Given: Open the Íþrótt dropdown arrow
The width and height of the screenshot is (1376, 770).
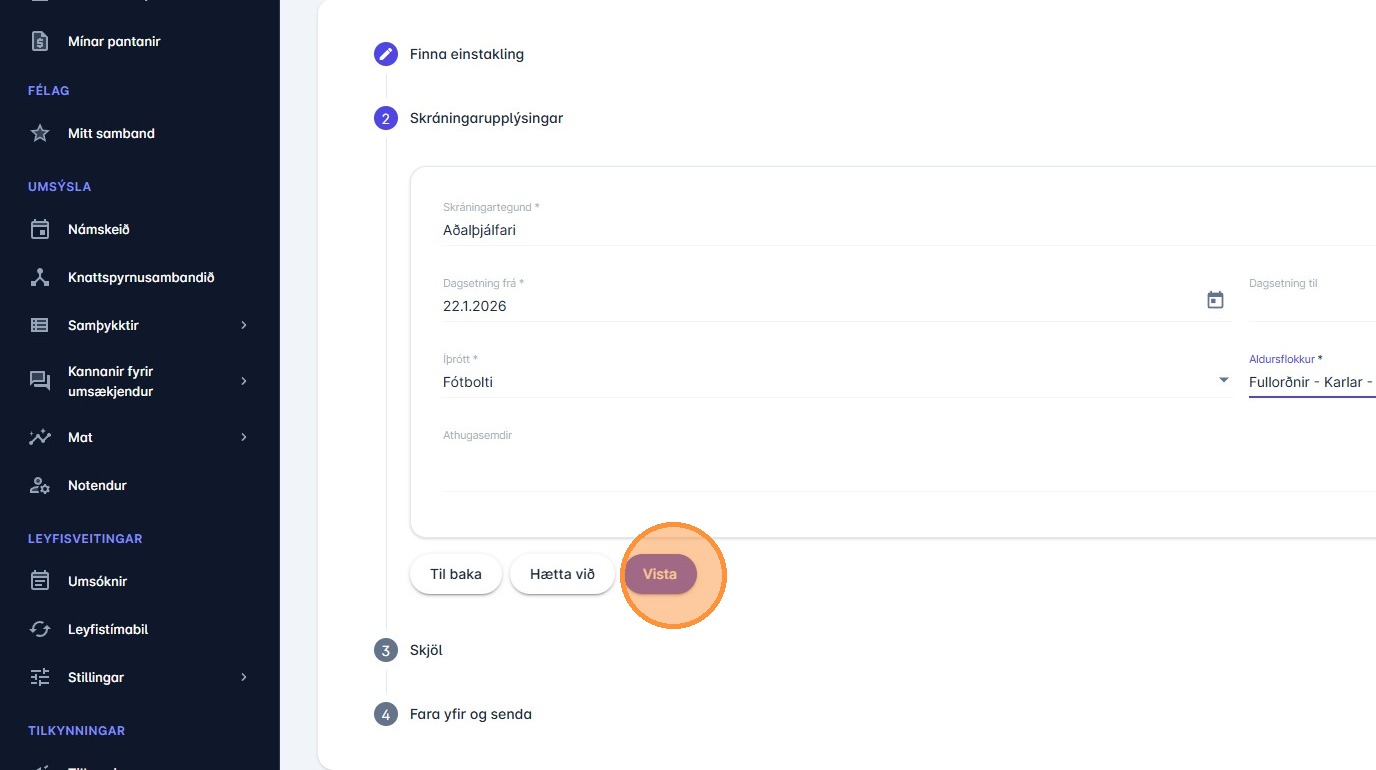Looking at the screenshot, I should point(1223,381).
